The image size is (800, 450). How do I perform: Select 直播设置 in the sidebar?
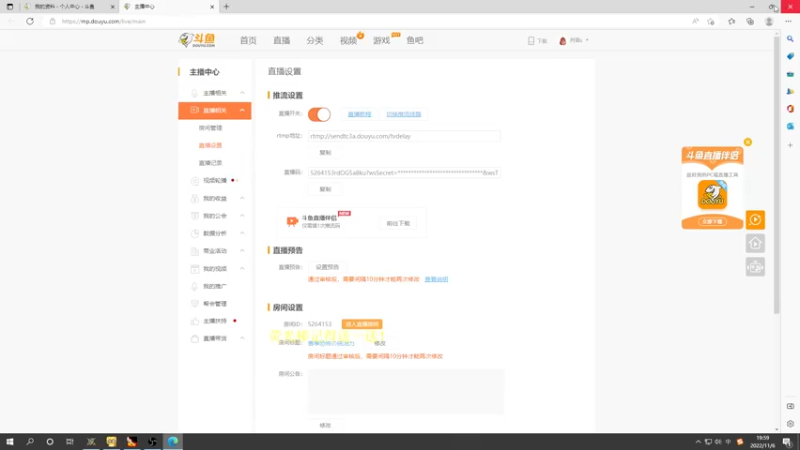[210, 145]
